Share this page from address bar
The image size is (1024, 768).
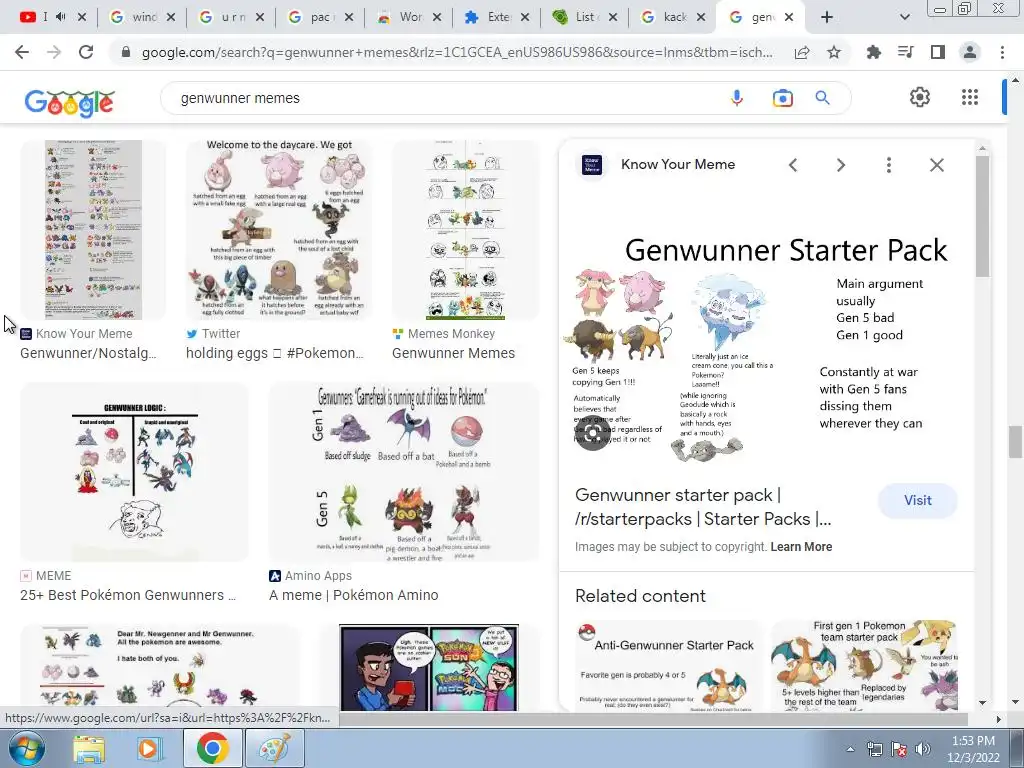802,52
